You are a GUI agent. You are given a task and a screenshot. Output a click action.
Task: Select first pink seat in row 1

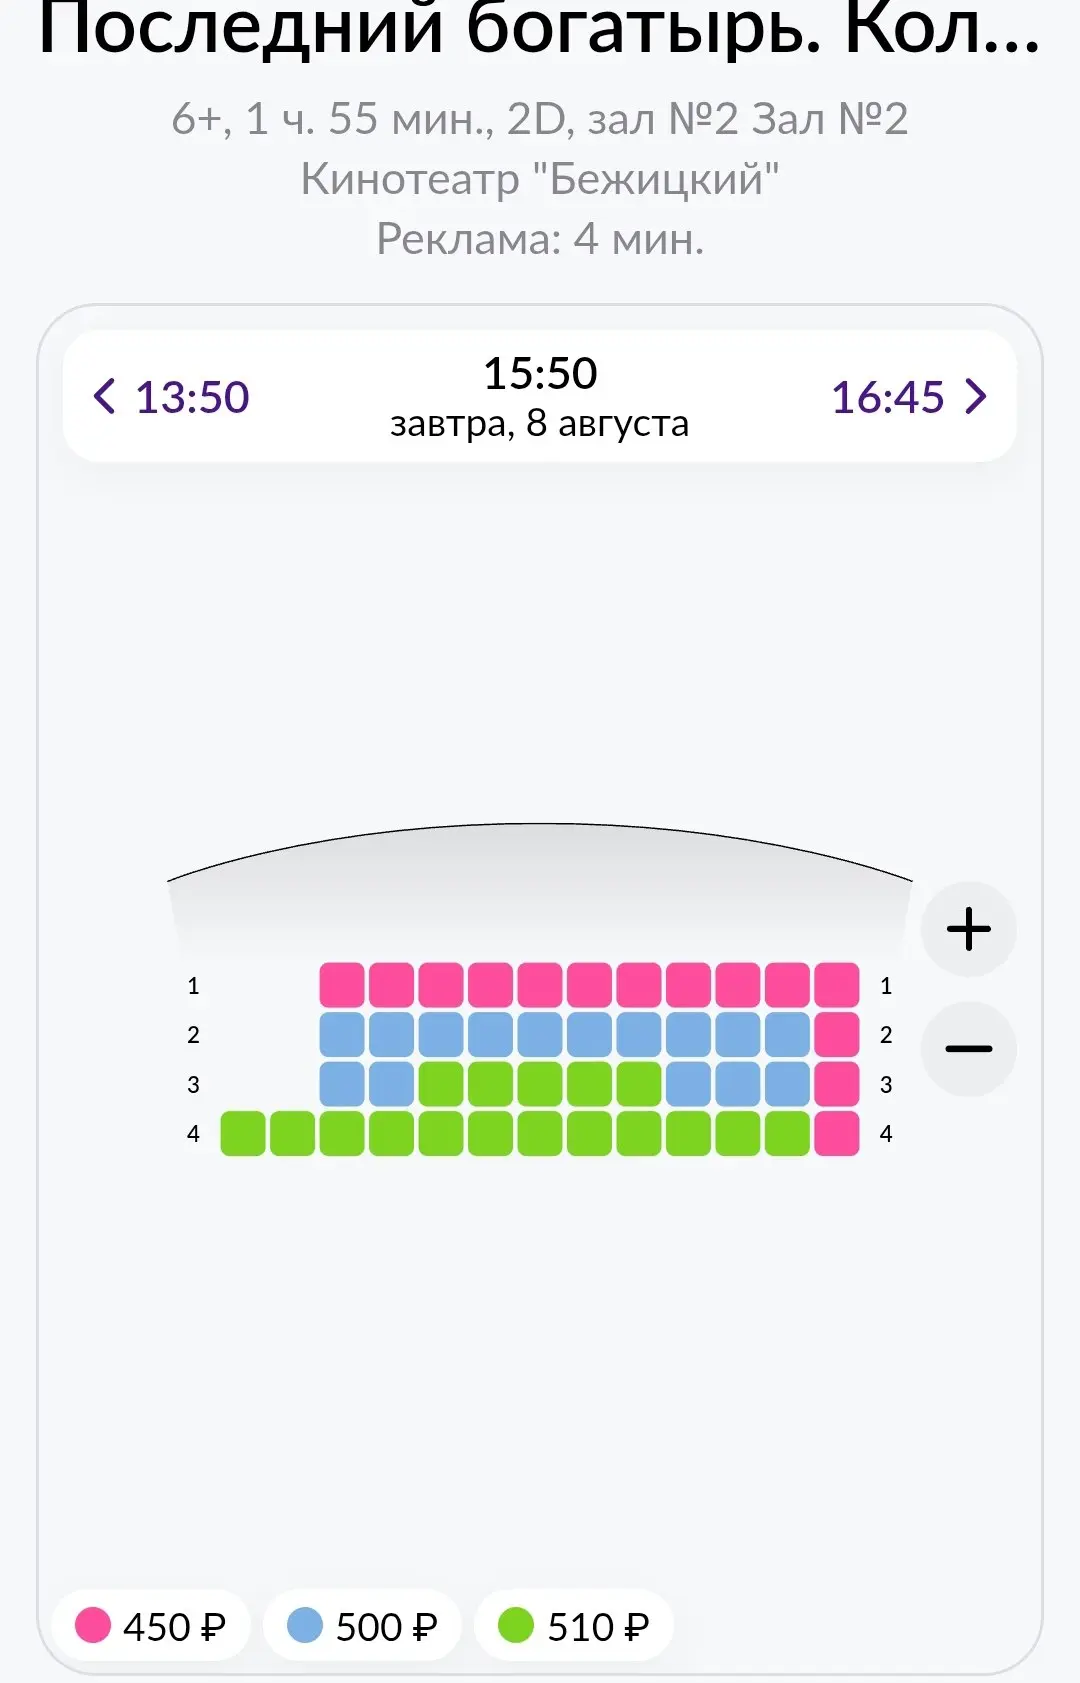(x=342, y=985)
